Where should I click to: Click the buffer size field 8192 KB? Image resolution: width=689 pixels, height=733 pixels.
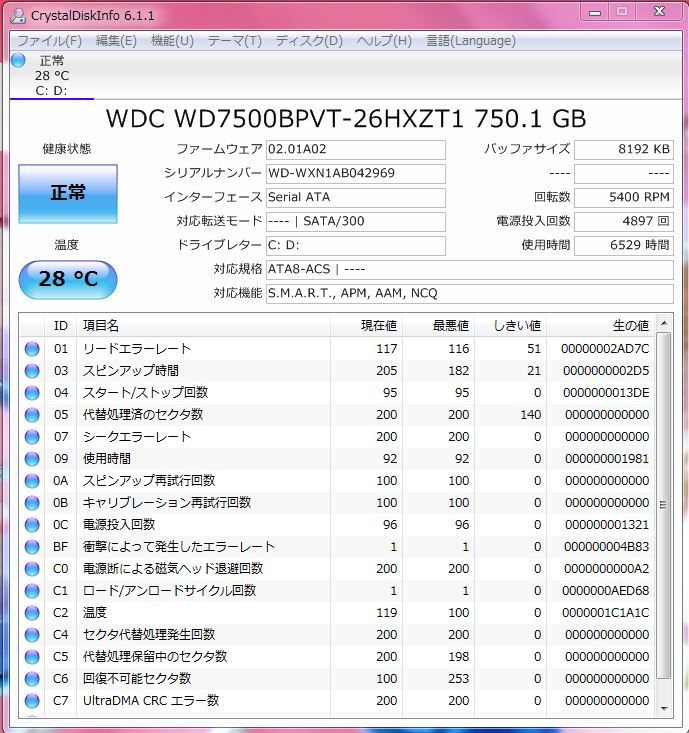(624, 150)
